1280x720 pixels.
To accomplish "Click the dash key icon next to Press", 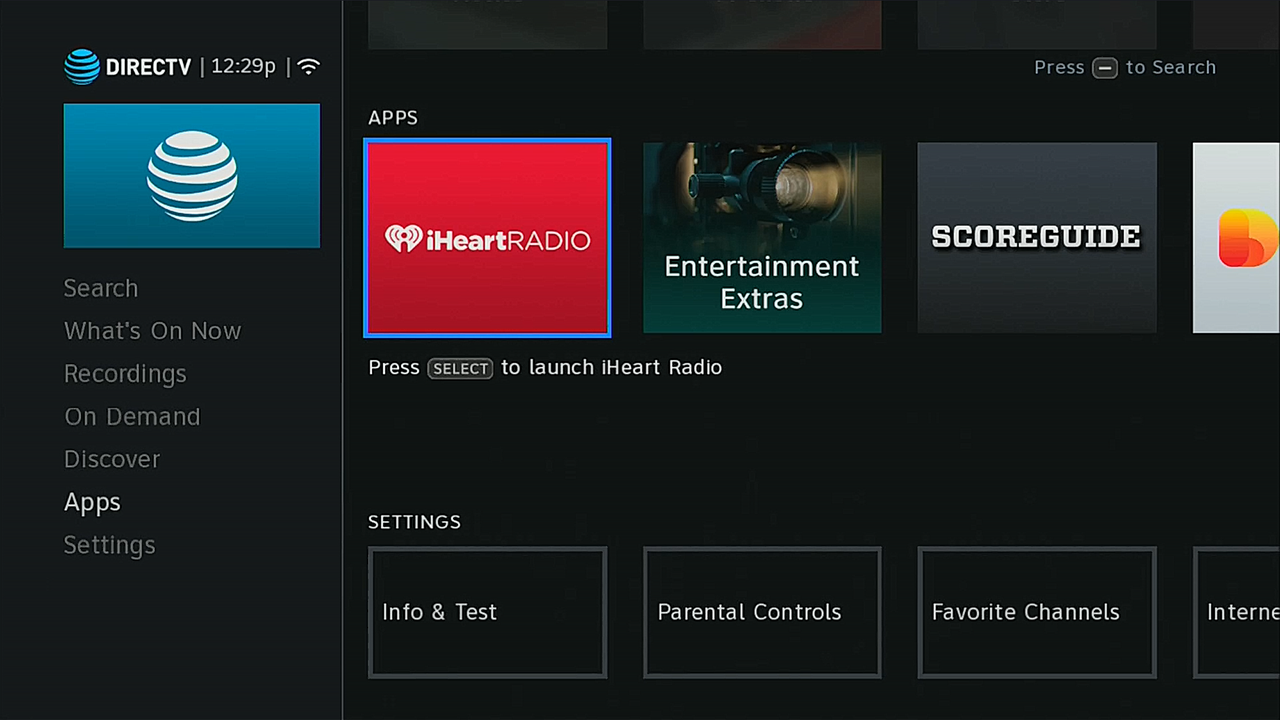I will [1105, 67].
